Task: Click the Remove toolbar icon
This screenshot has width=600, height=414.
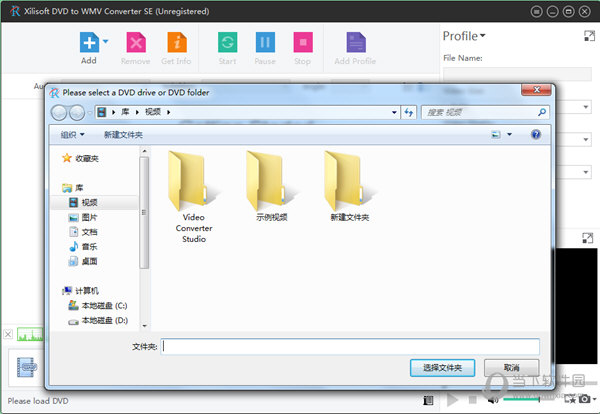Action: click(136, 42)
